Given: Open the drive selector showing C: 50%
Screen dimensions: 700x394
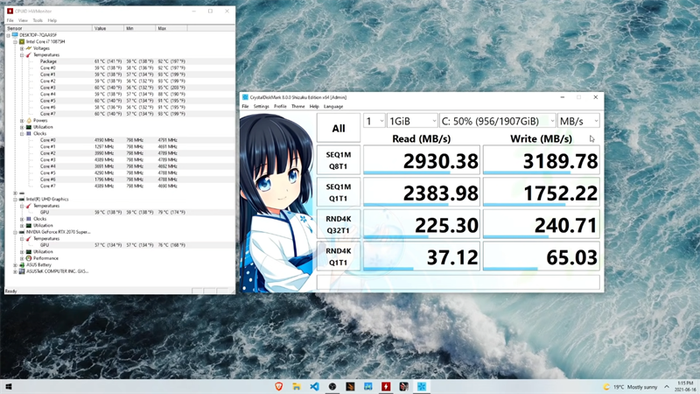Looking at the screenshot, I should [x=497, y=121].
